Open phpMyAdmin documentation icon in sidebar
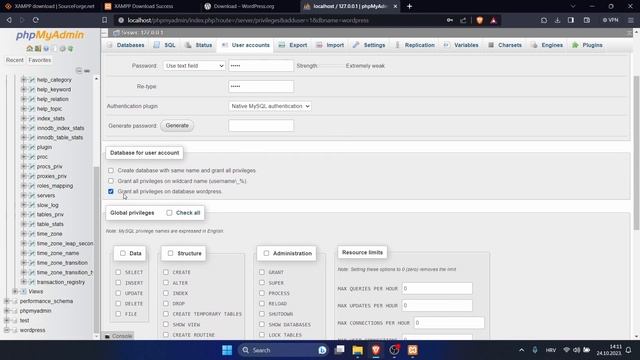Image resolution: width=640 pixels, height=360 pixels. click(x=46, y=49)
